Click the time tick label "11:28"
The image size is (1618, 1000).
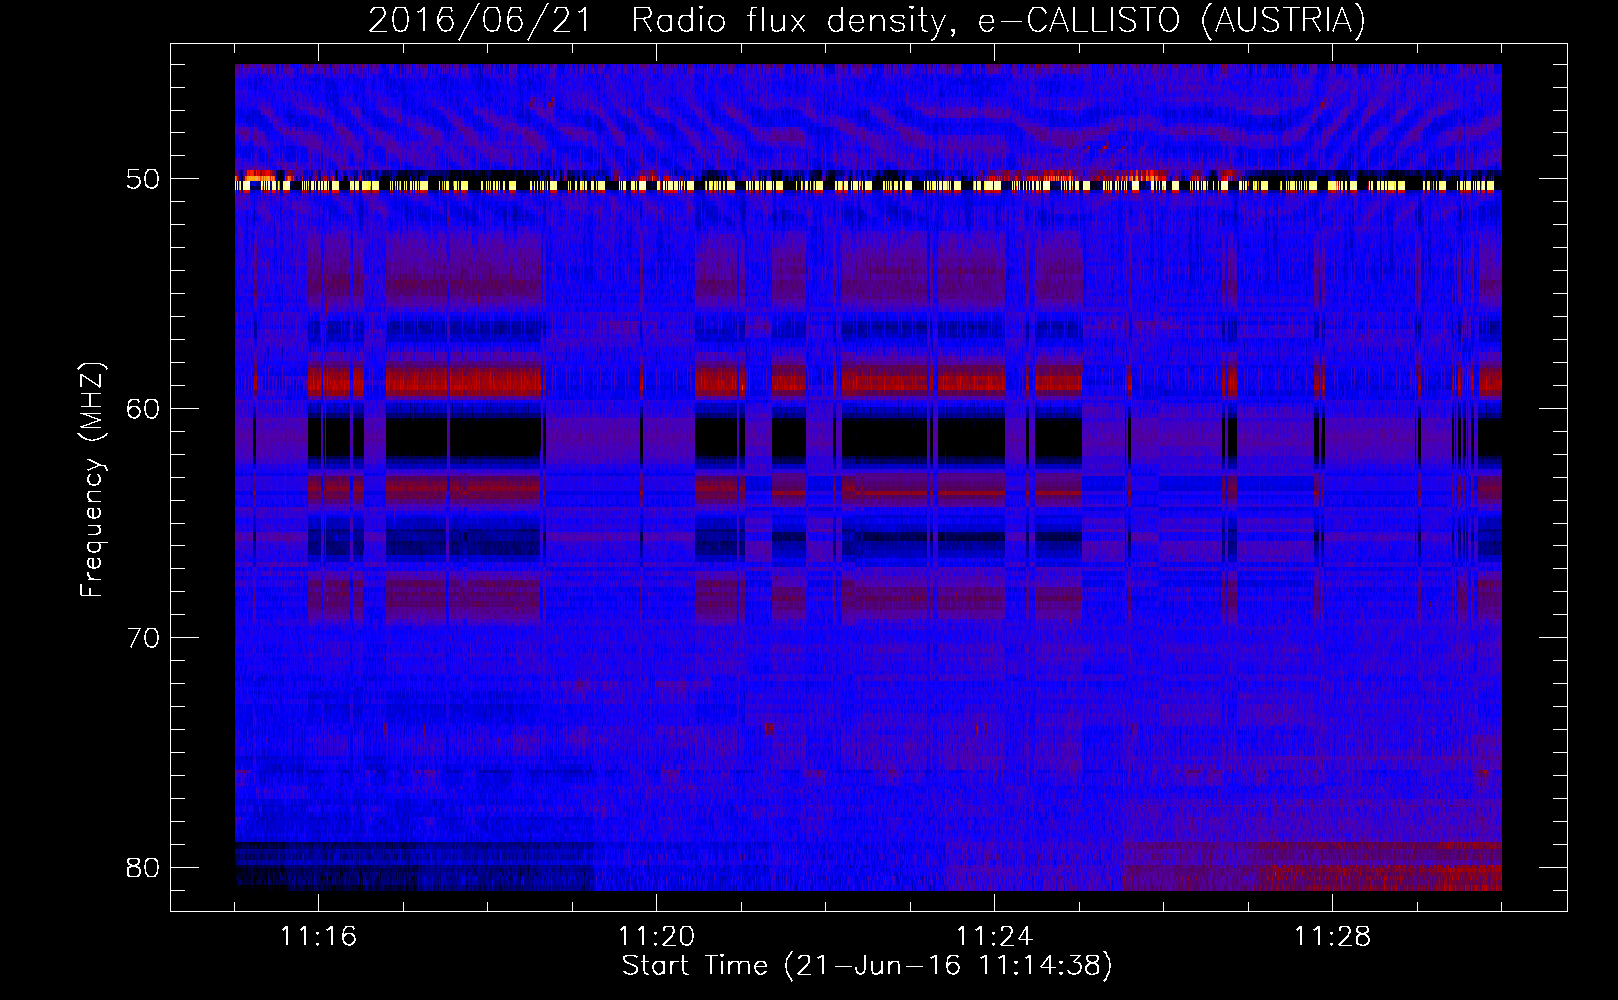[x=1332, y=937]
